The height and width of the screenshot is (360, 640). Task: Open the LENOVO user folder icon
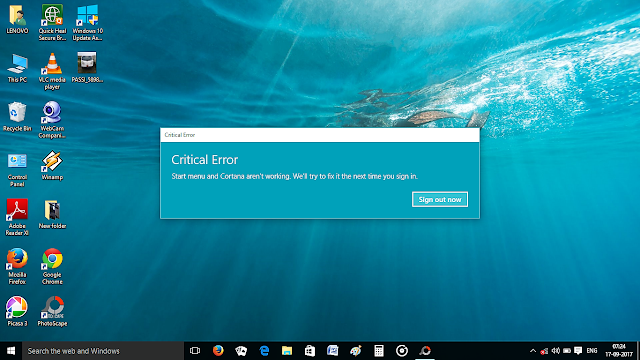[x=17, y=20]
